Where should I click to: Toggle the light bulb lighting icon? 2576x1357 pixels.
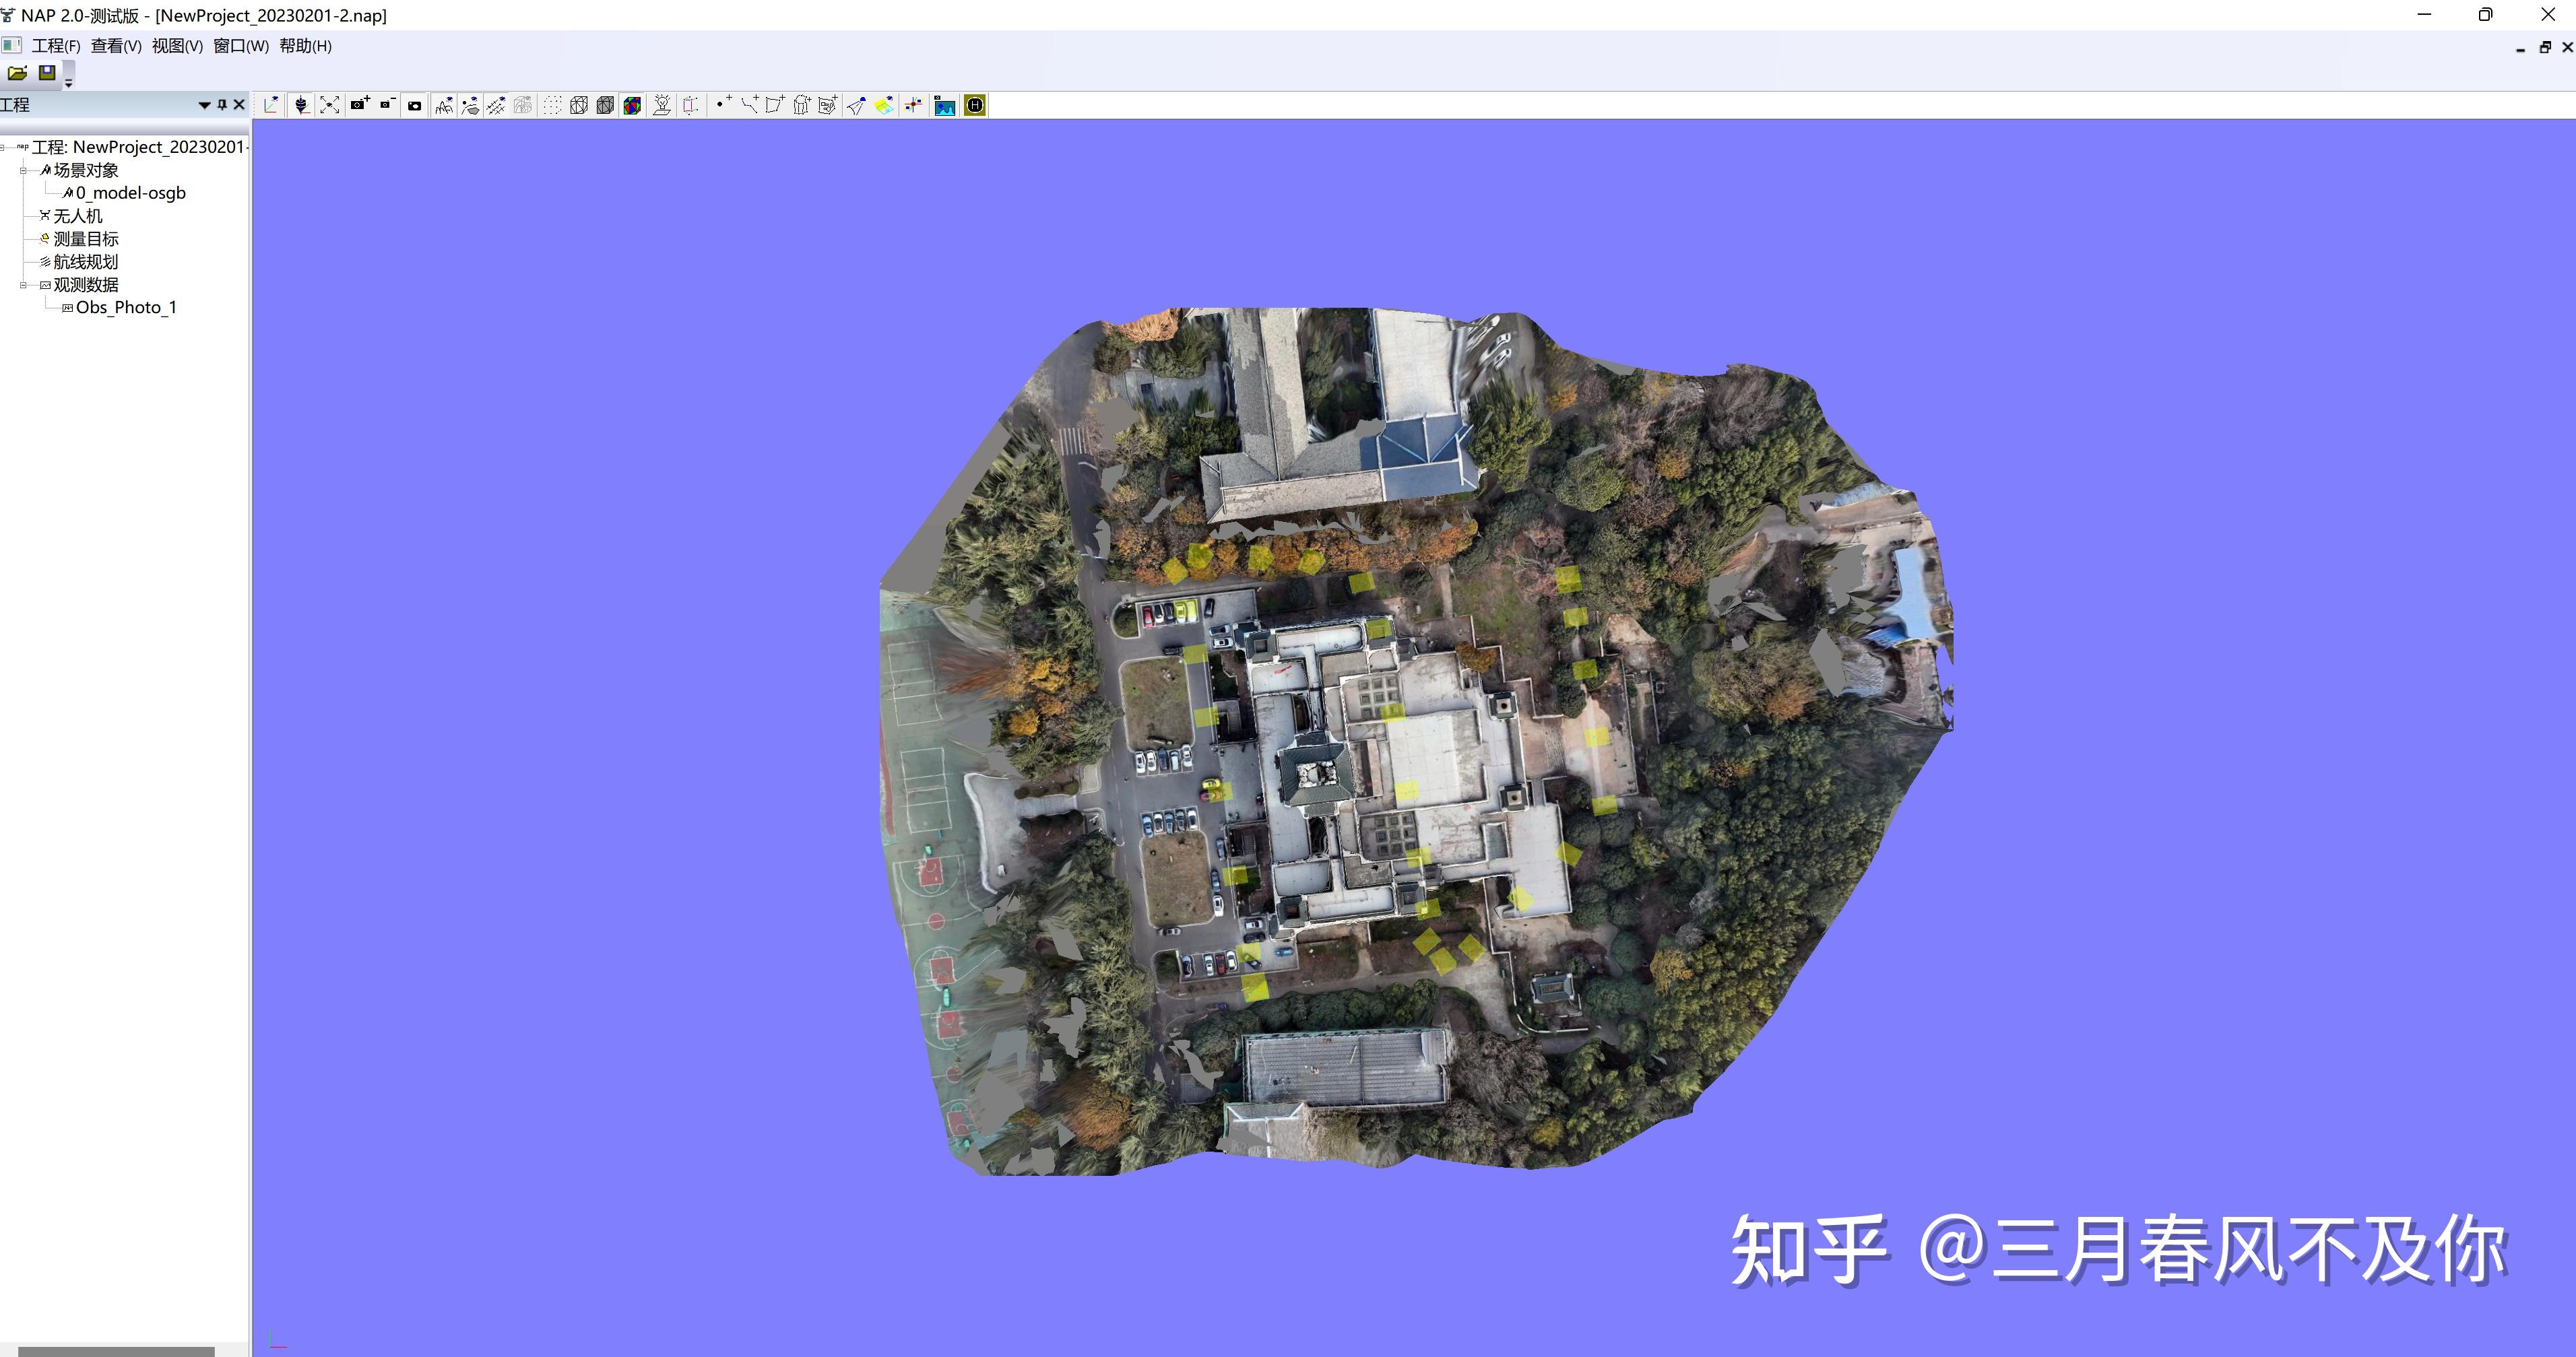pyautogui.click(x=662, y=105)
